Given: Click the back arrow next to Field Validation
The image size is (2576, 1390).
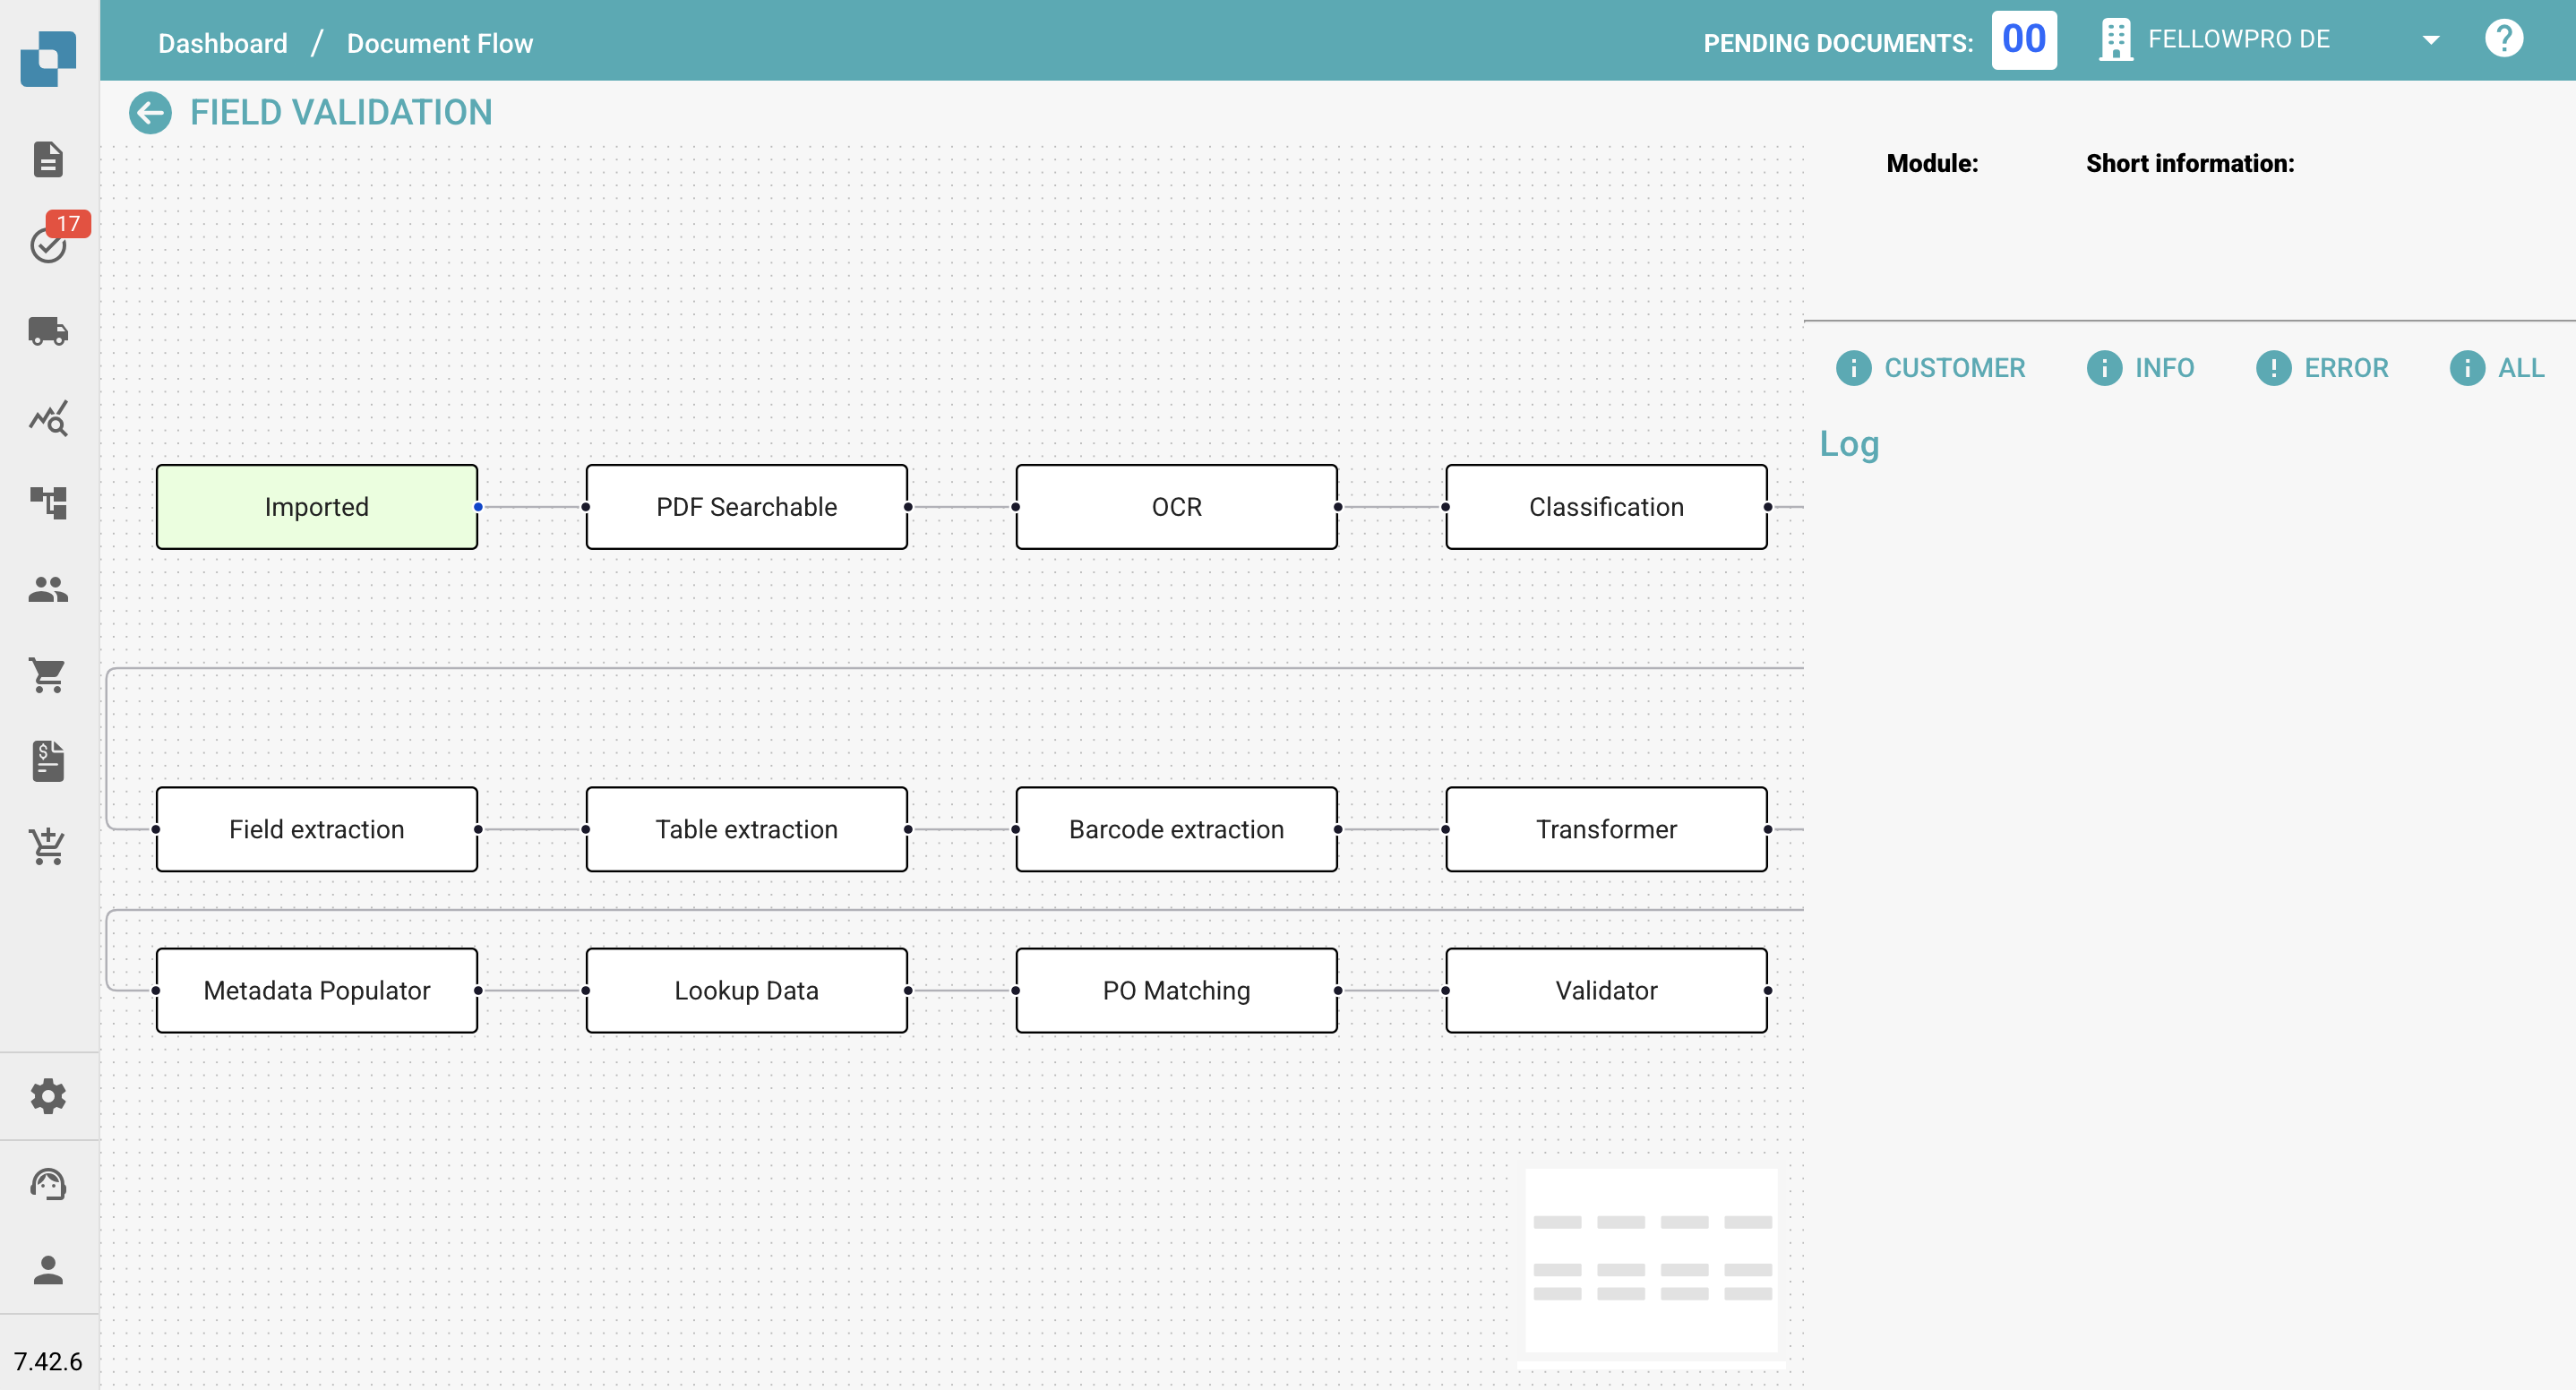Looking at the screenshot, I should pos(150,112).
